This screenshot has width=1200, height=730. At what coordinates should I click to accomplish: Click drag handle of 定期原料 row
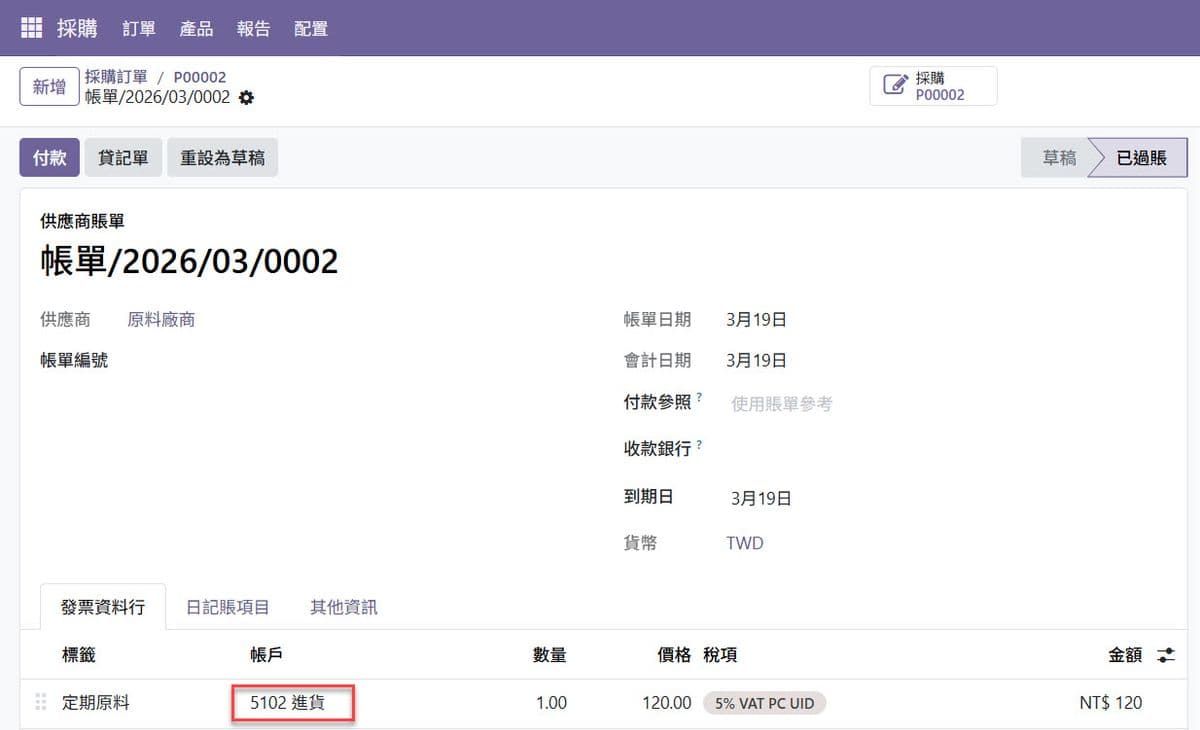pos(41,703)
